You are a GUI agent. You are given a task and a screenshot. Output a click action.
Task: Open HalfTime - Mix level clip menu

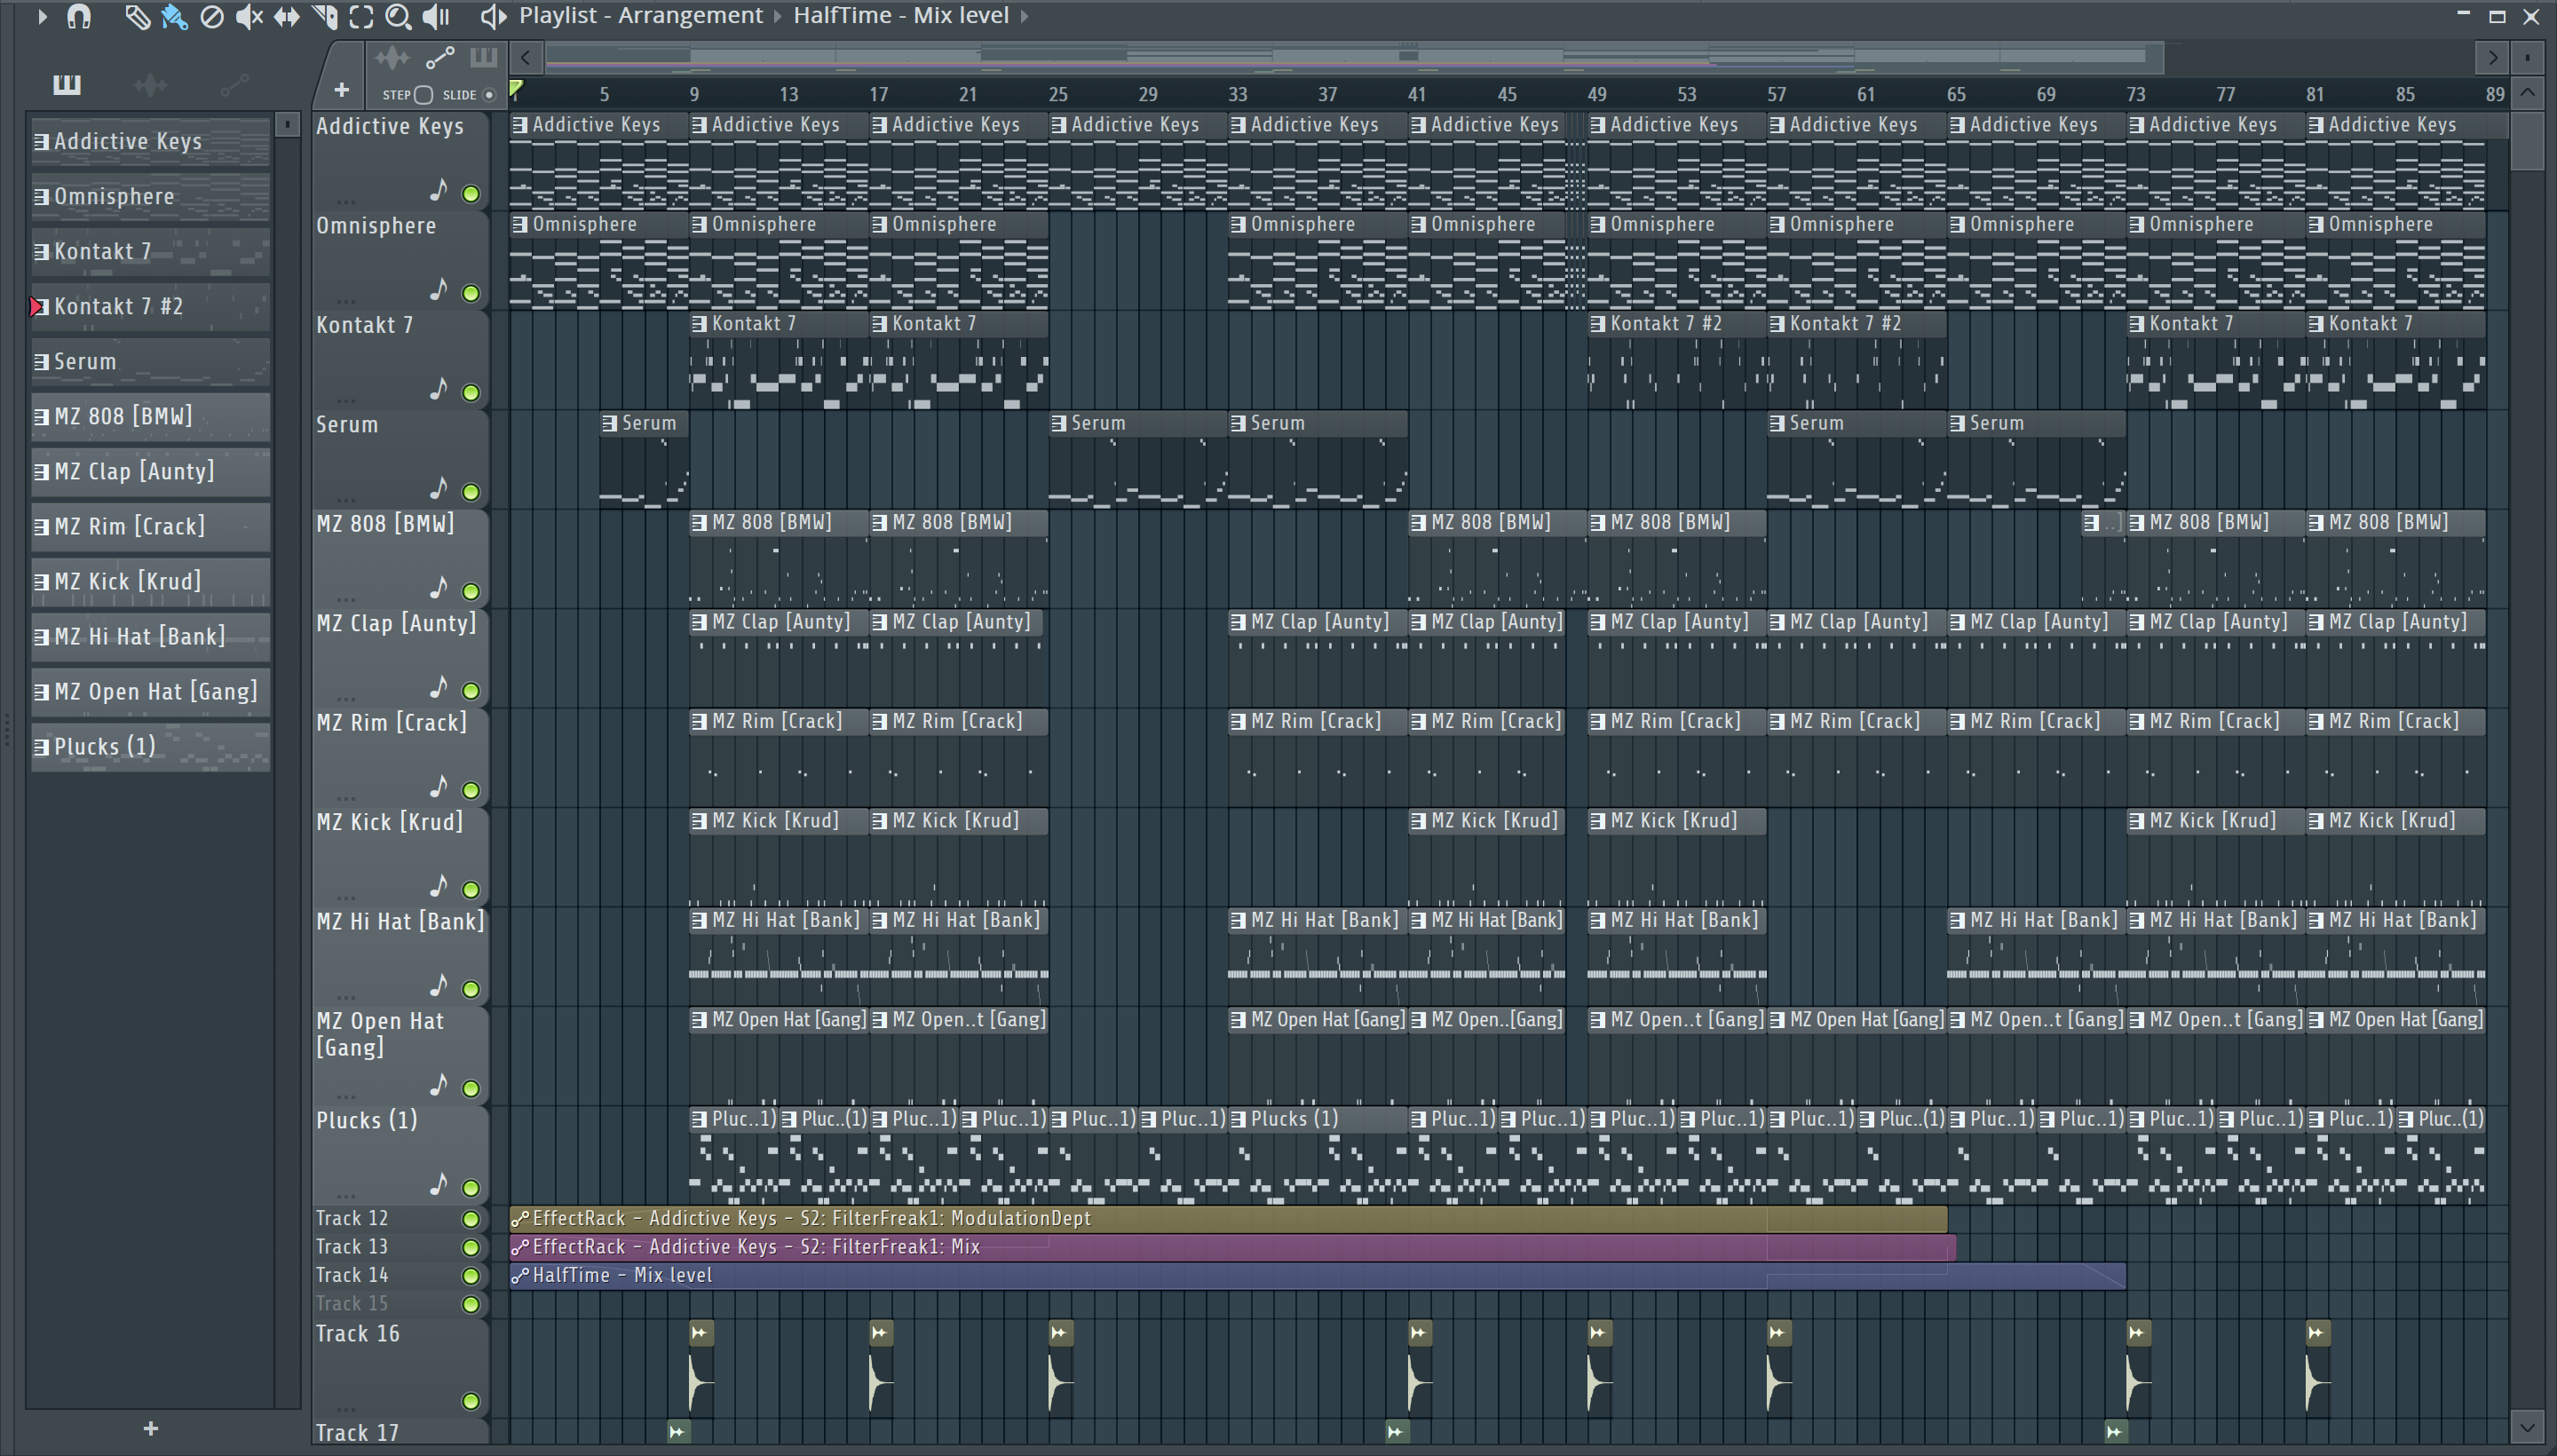[x=520, y=1276]
